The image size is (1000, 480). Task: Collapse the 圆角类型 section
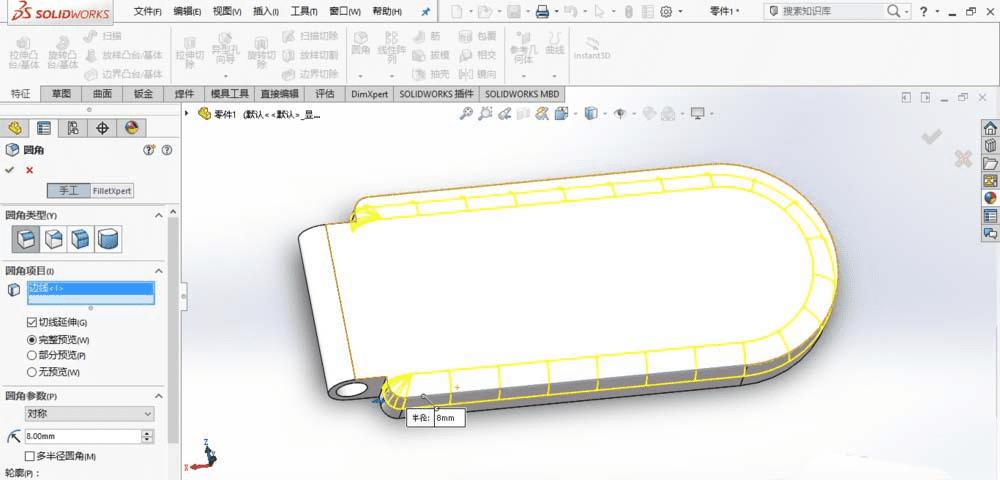158,215
